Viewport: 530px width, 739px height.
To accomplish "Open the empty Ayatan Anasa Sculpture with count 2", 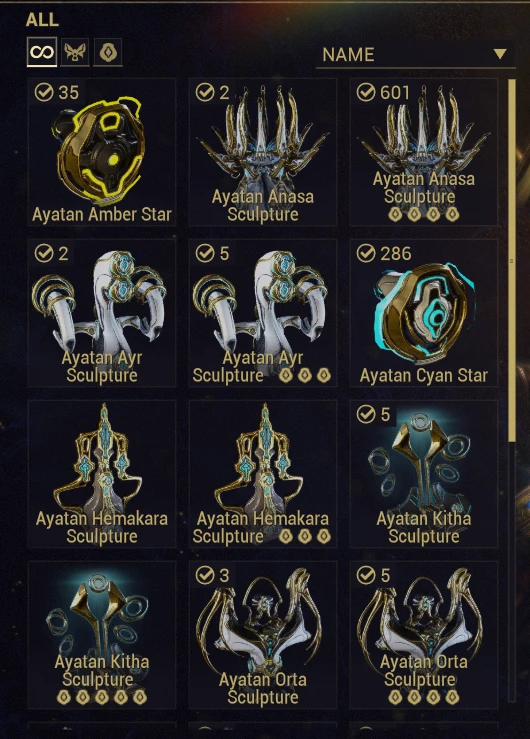I will click(263, 152).
